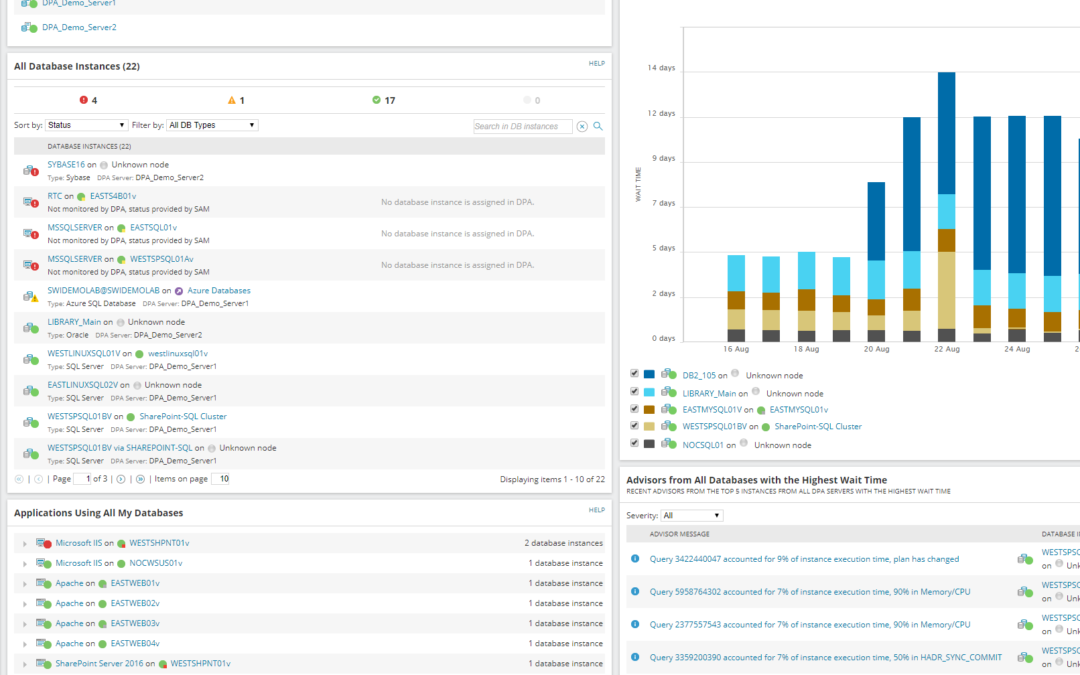The height and width of the screenshot is (675, 1080).
Task: Uncheck the LIBRARY_Main legend checkbox
Action: click(634, 391)
